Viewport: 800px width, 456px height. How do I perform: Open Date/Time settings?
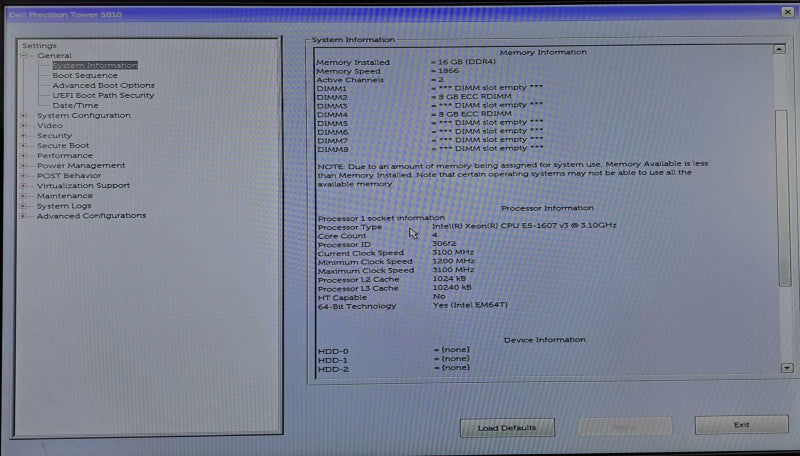coord(75,106)
